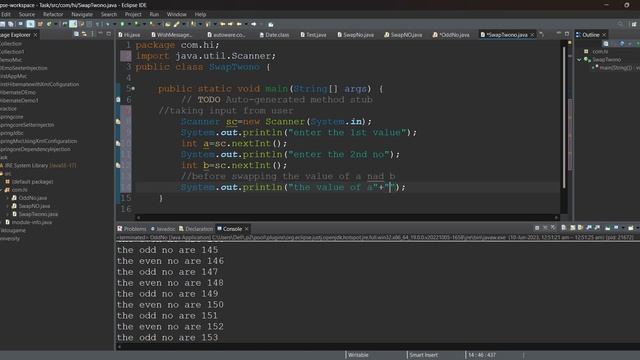Screen dimensions: 640x360
Task: Toggle Scroll Lock in the Console toolbar
Action: click(573, 228)
